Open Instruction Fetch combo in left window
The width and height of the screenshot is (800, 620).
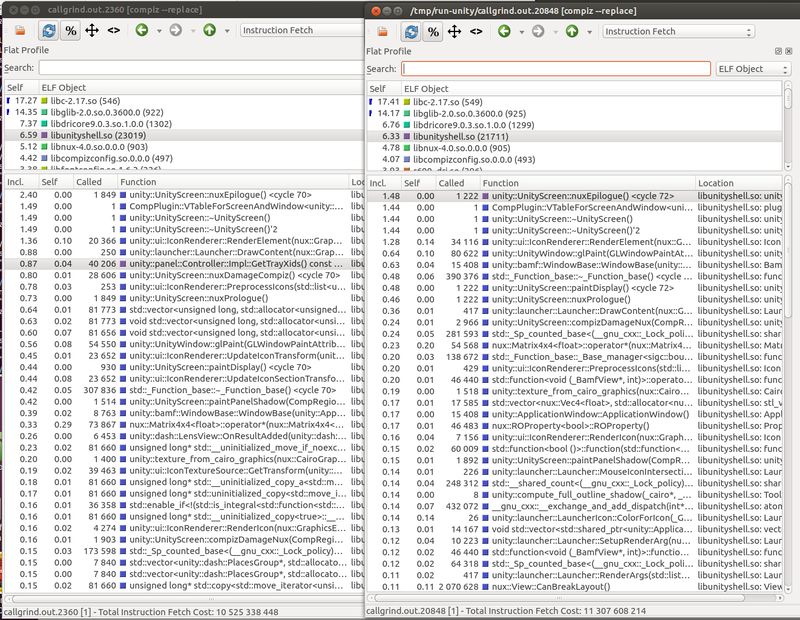pyautogui.click(x=302, y=30)
